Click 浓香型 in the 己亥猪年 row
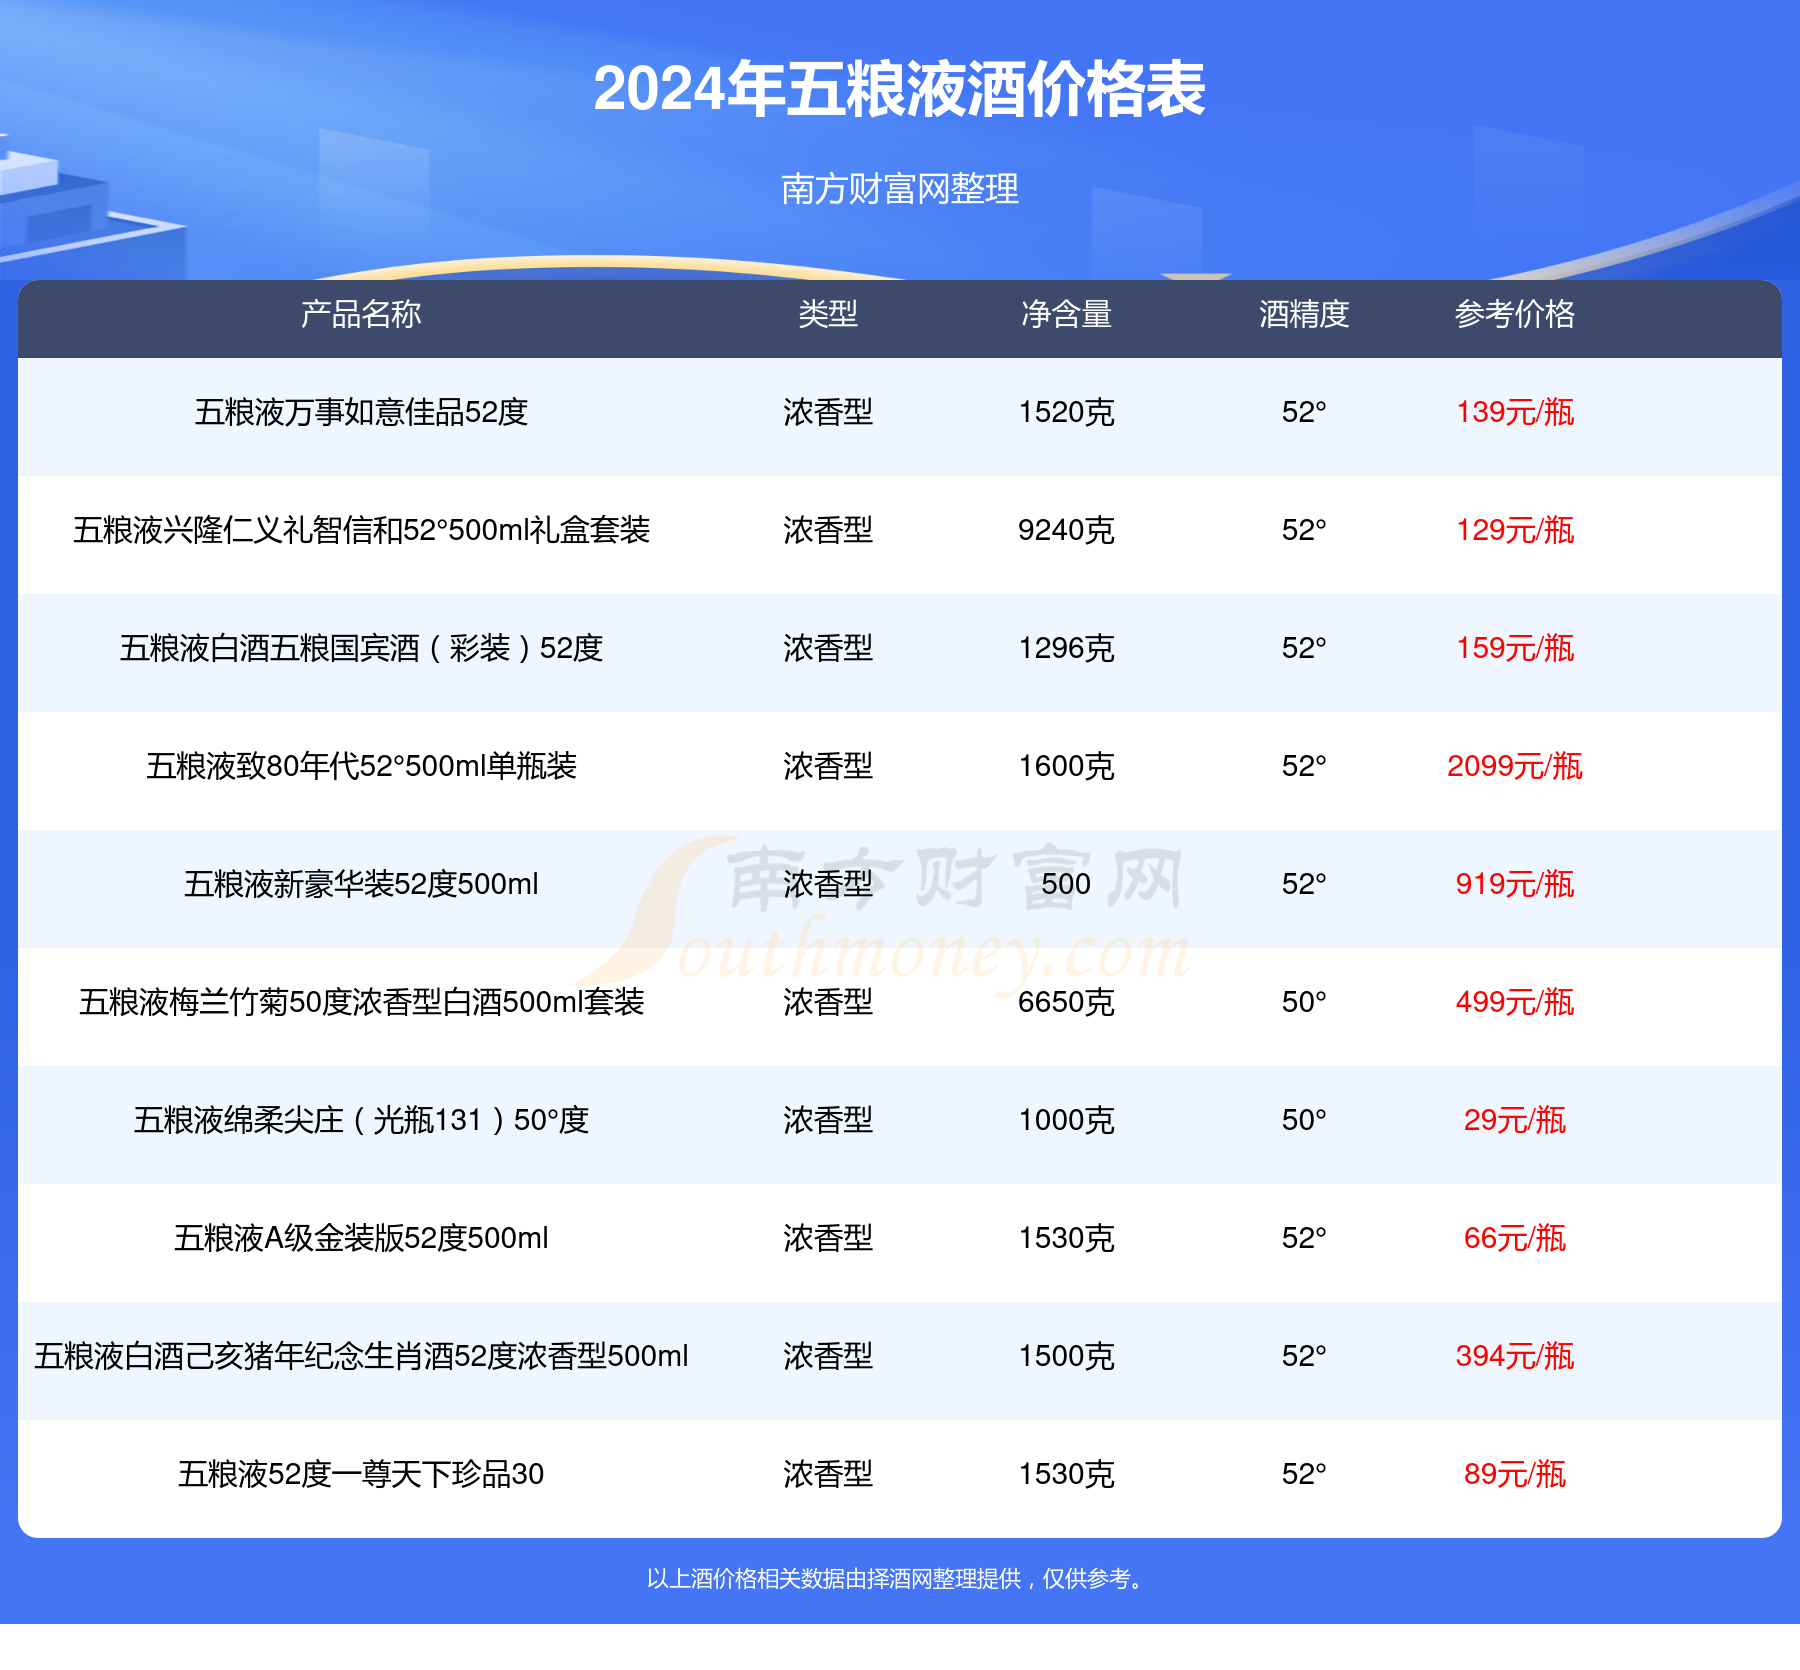The width and height of the screenshot is (1800, 1670). point(828,1356)
